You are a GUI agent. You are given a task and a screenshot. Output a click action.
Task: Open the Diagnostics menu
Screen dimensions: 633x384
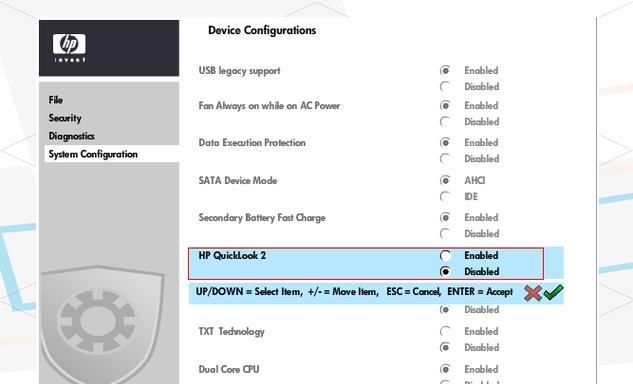[x=71, y=136]
